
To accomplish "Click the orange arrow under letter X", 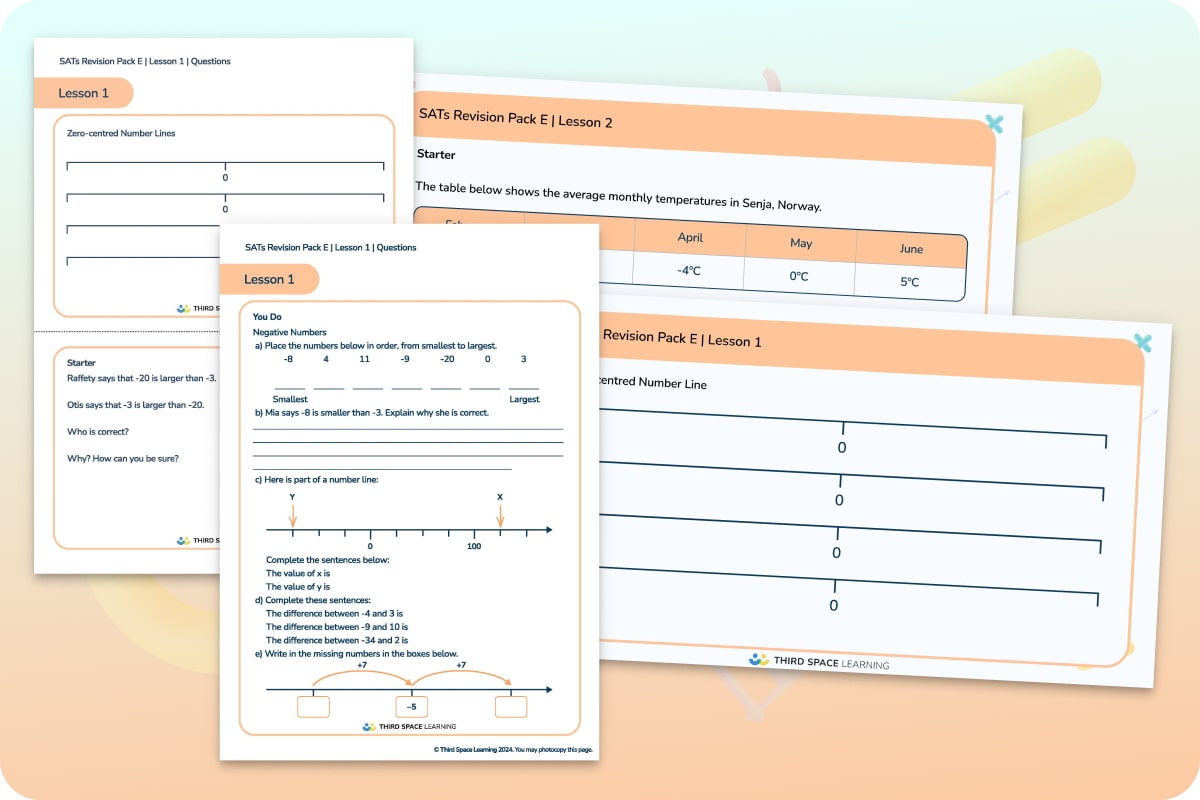I will pos(500,516).
